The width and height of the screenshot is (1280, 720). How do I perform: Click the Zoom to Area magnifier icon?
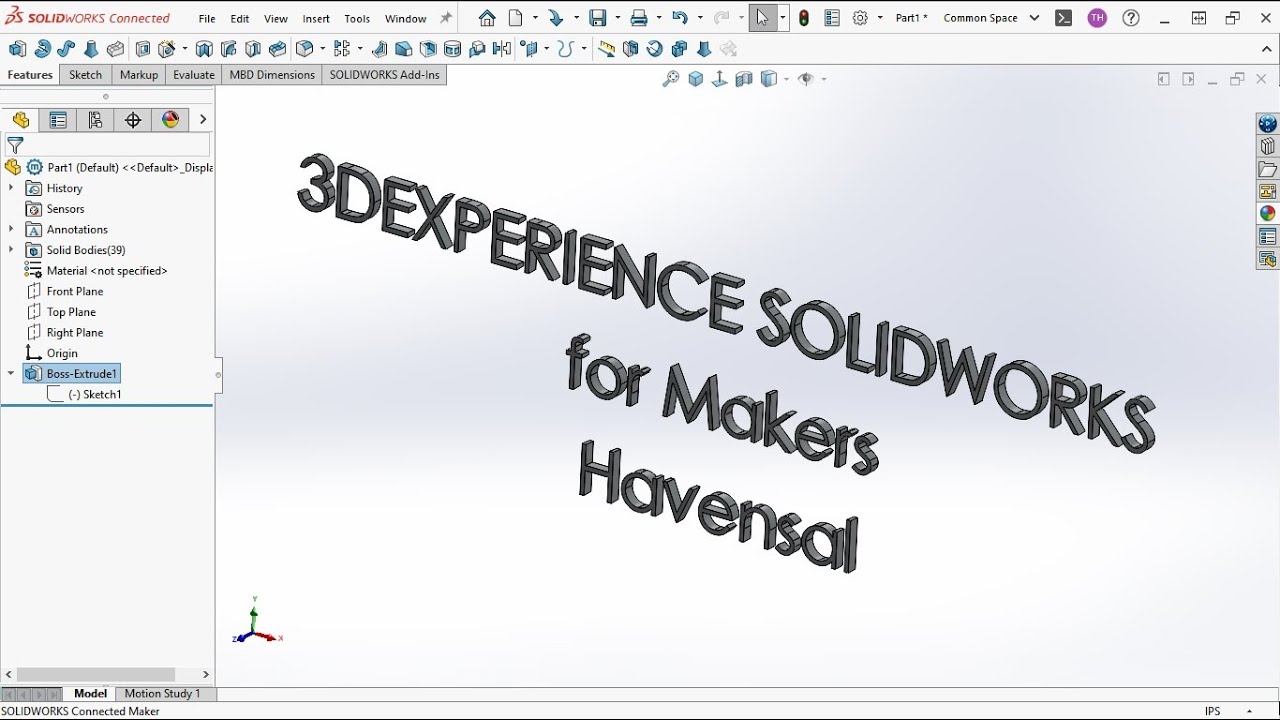tap(671, 79)
